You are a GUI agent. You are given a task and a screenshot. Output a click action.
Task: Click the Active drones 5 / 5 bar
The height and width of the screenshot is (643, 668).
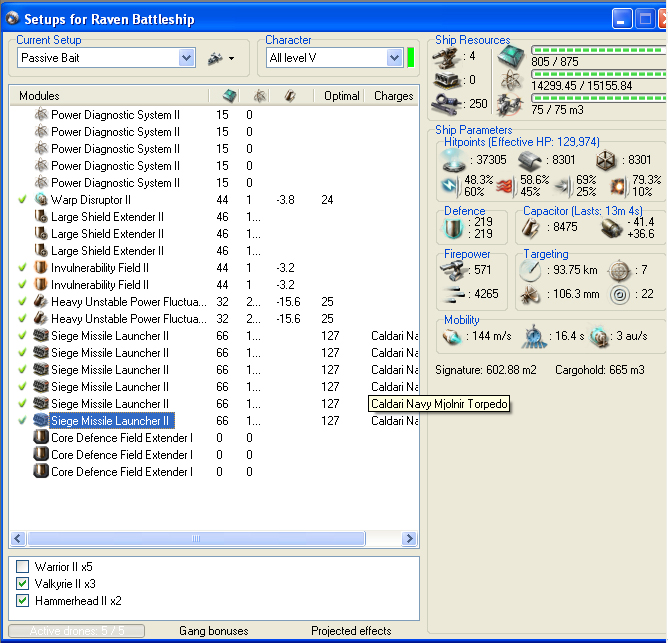point(77,631)
